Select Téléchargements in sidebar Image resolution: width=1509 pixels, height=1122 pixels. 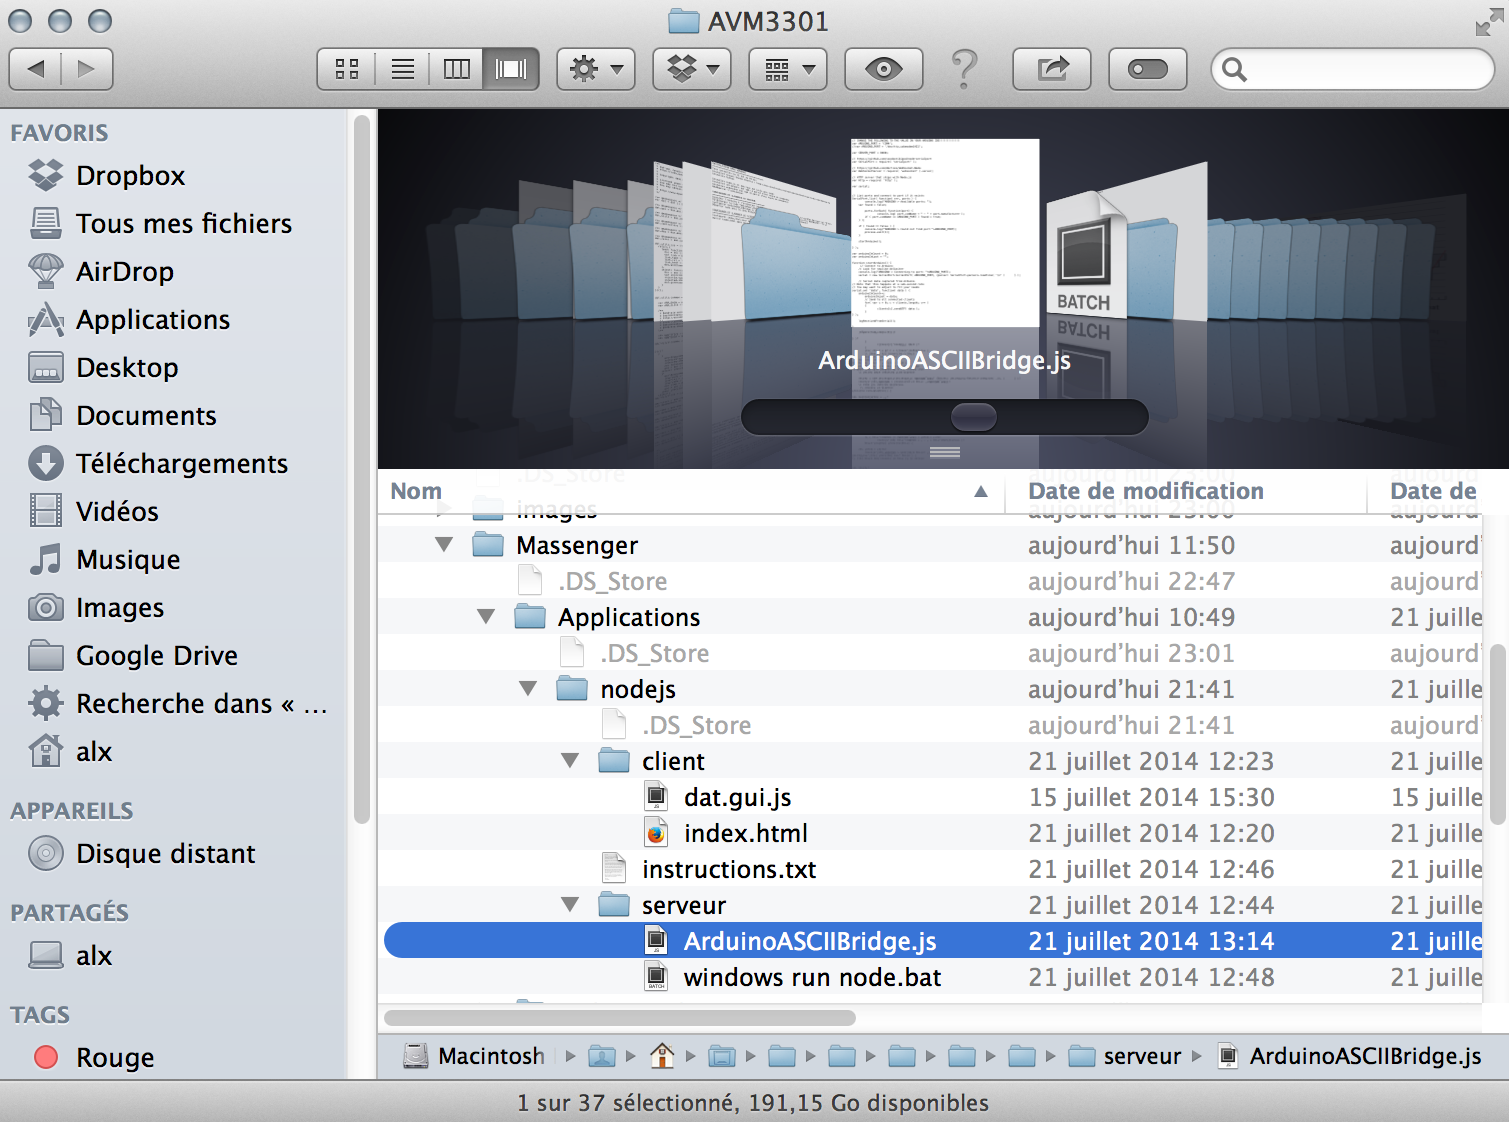(181, 464)
